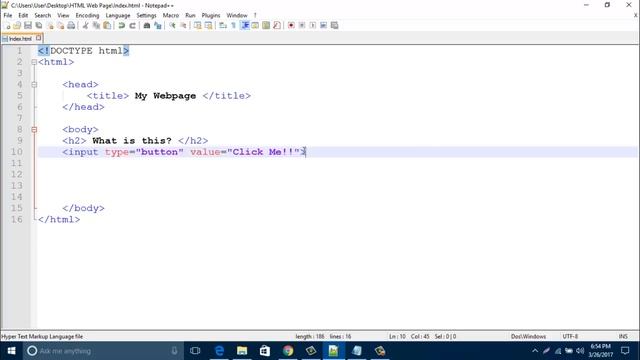Redo the edit via the toolbar
640x360 pixels.
[x=132, y=25]
